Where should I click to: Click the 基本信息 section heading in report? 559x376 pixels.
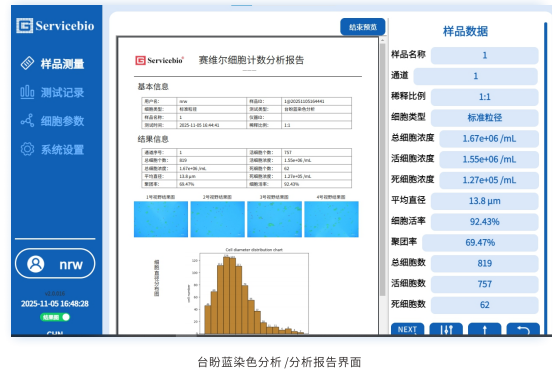coord(153,87)
